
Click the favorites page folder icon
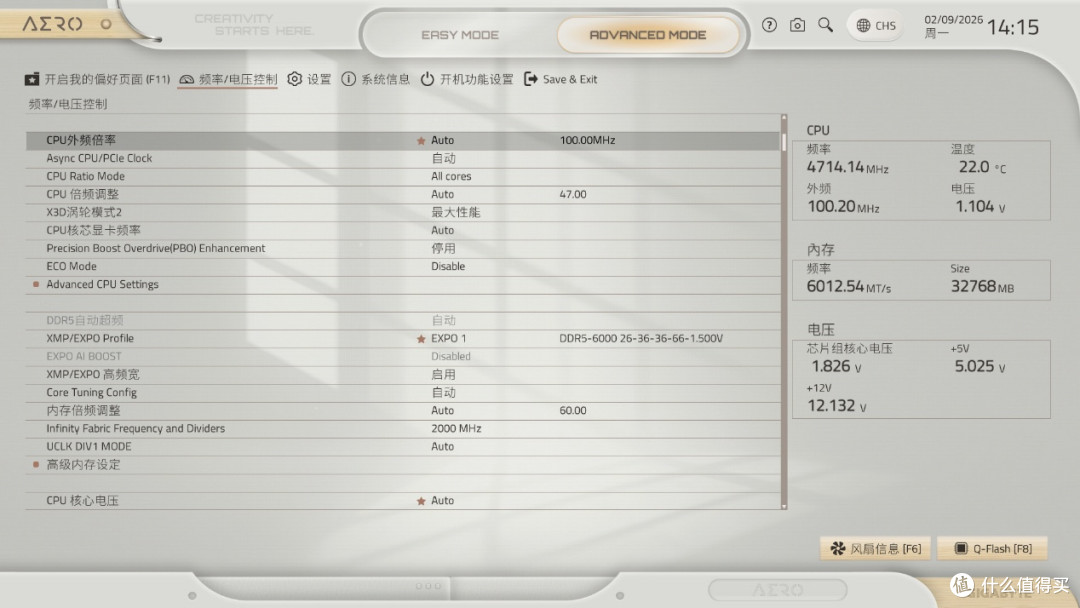[x=32, y=79]
